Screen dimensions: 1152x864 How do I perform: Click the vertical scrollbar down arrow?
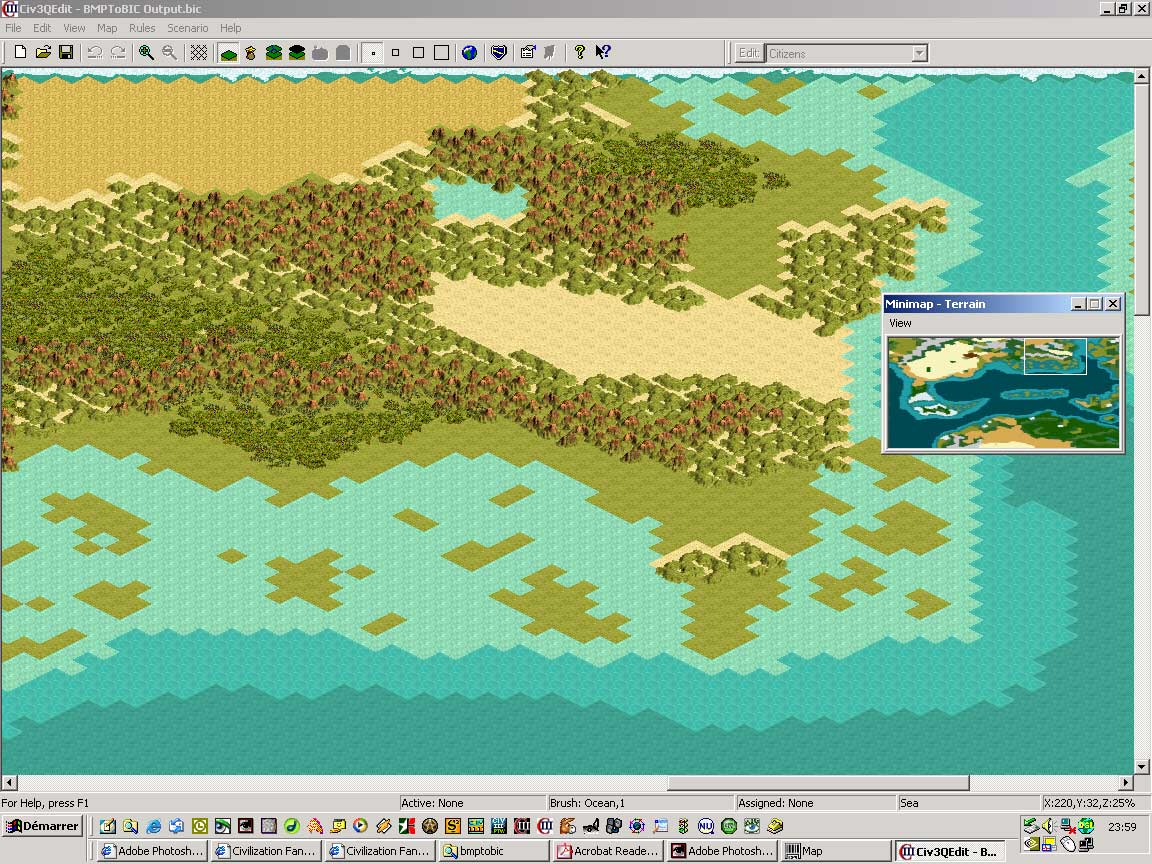1141,766
